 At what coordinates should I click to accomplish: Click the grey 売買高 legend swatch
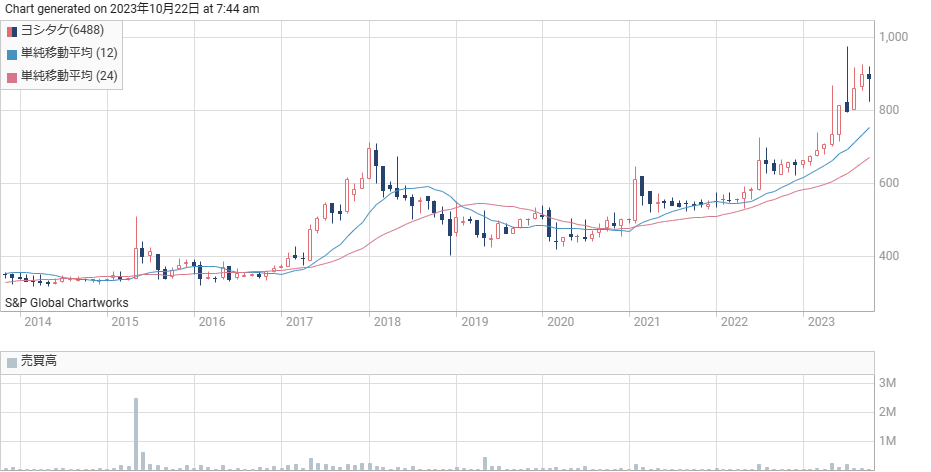[12, 362]
